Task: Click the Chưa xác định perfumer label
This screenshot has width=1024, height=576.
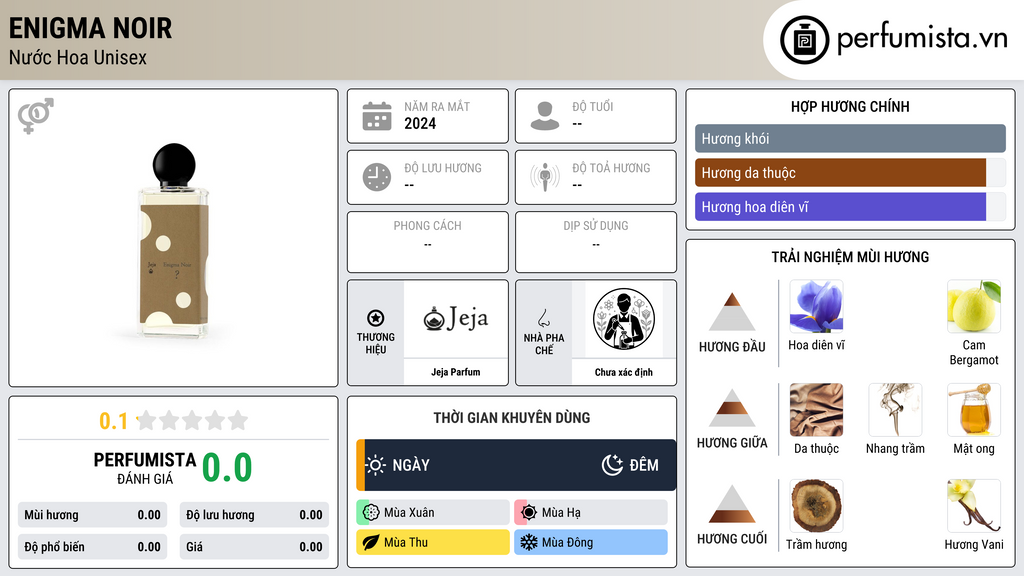Action: tap(624, 372)
